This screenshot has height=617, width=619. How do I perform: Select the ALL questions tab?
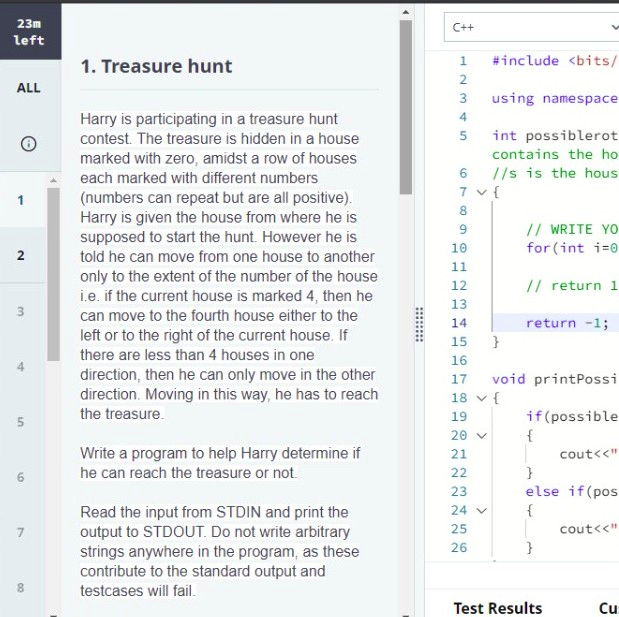(28, 88)
